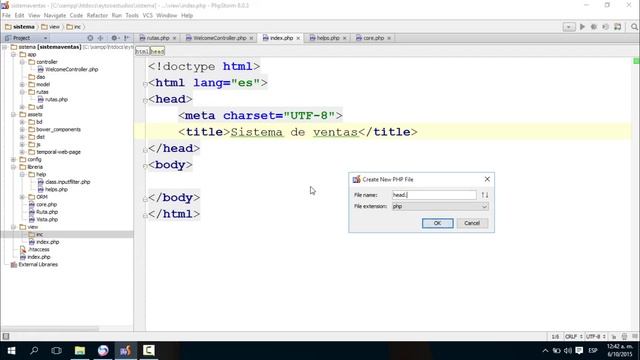
Task: Close the WelcomeController.php tab
Action: coord(251,38)
